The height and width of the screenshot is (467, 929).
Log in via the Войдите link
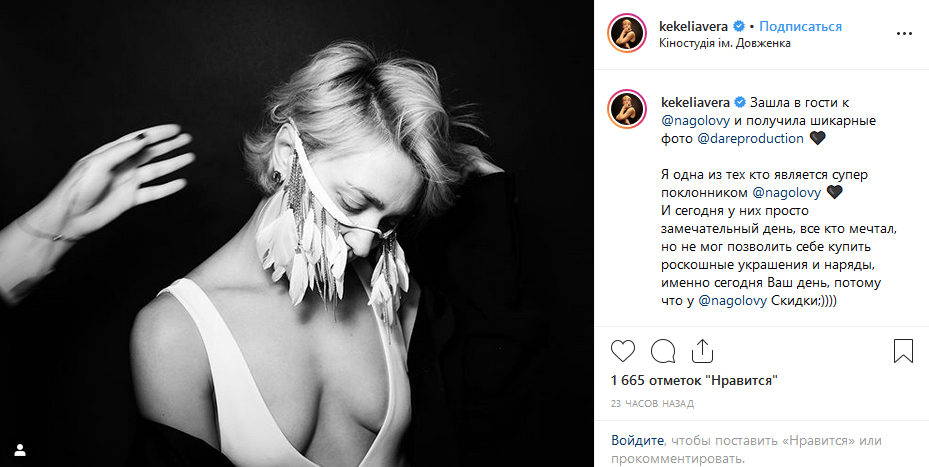(x=637, y=441)
